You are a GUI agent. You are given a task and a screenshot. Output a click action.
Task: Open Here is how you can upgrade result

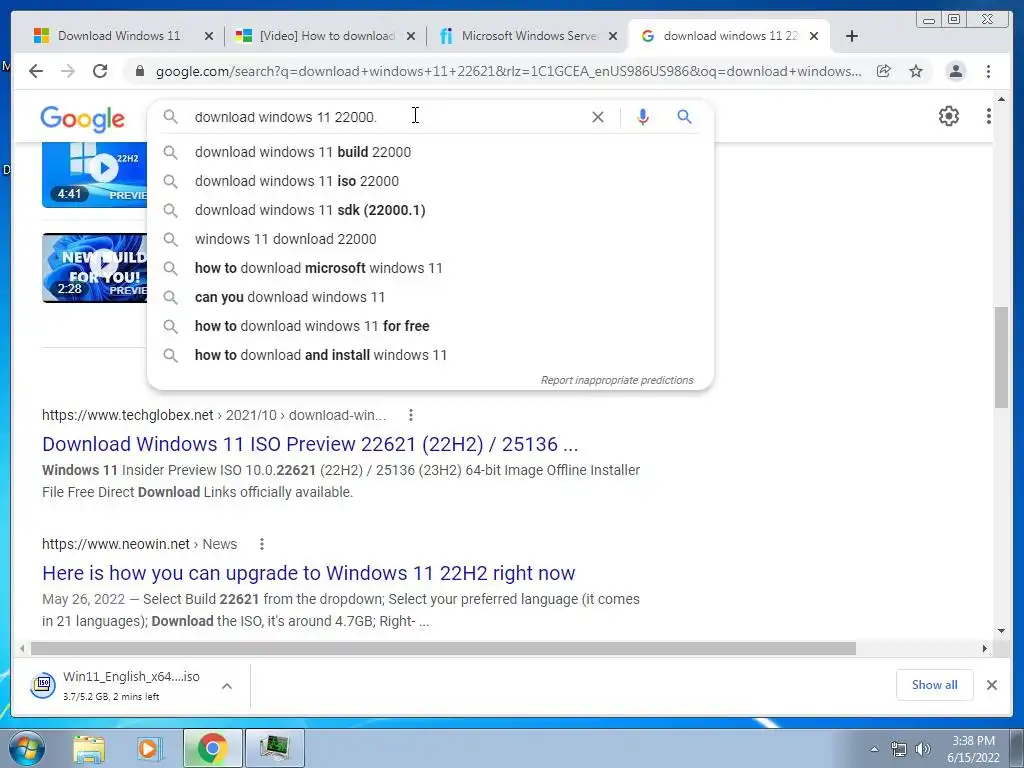click(x=308, y=573)
